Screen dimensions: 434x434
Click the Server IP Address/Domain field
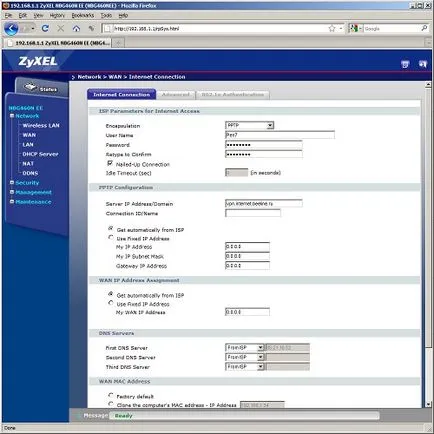coord(264,203)
